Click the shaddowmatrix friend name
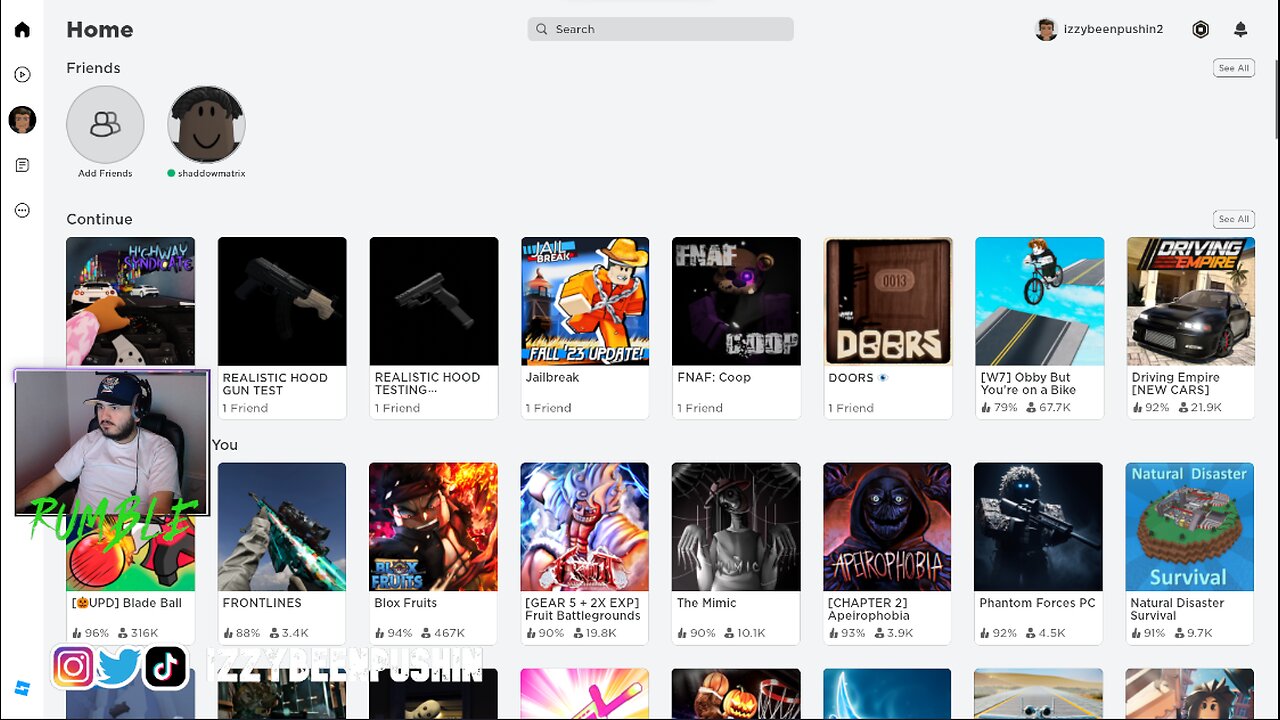Screen dimensions: 1280x720 212,173
